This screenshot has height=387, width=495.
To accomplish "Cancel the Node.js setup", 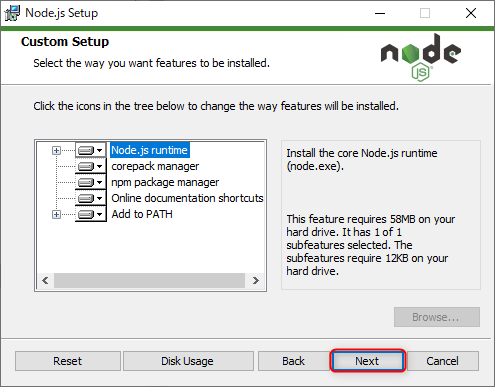I will click(x=443, y=361).
